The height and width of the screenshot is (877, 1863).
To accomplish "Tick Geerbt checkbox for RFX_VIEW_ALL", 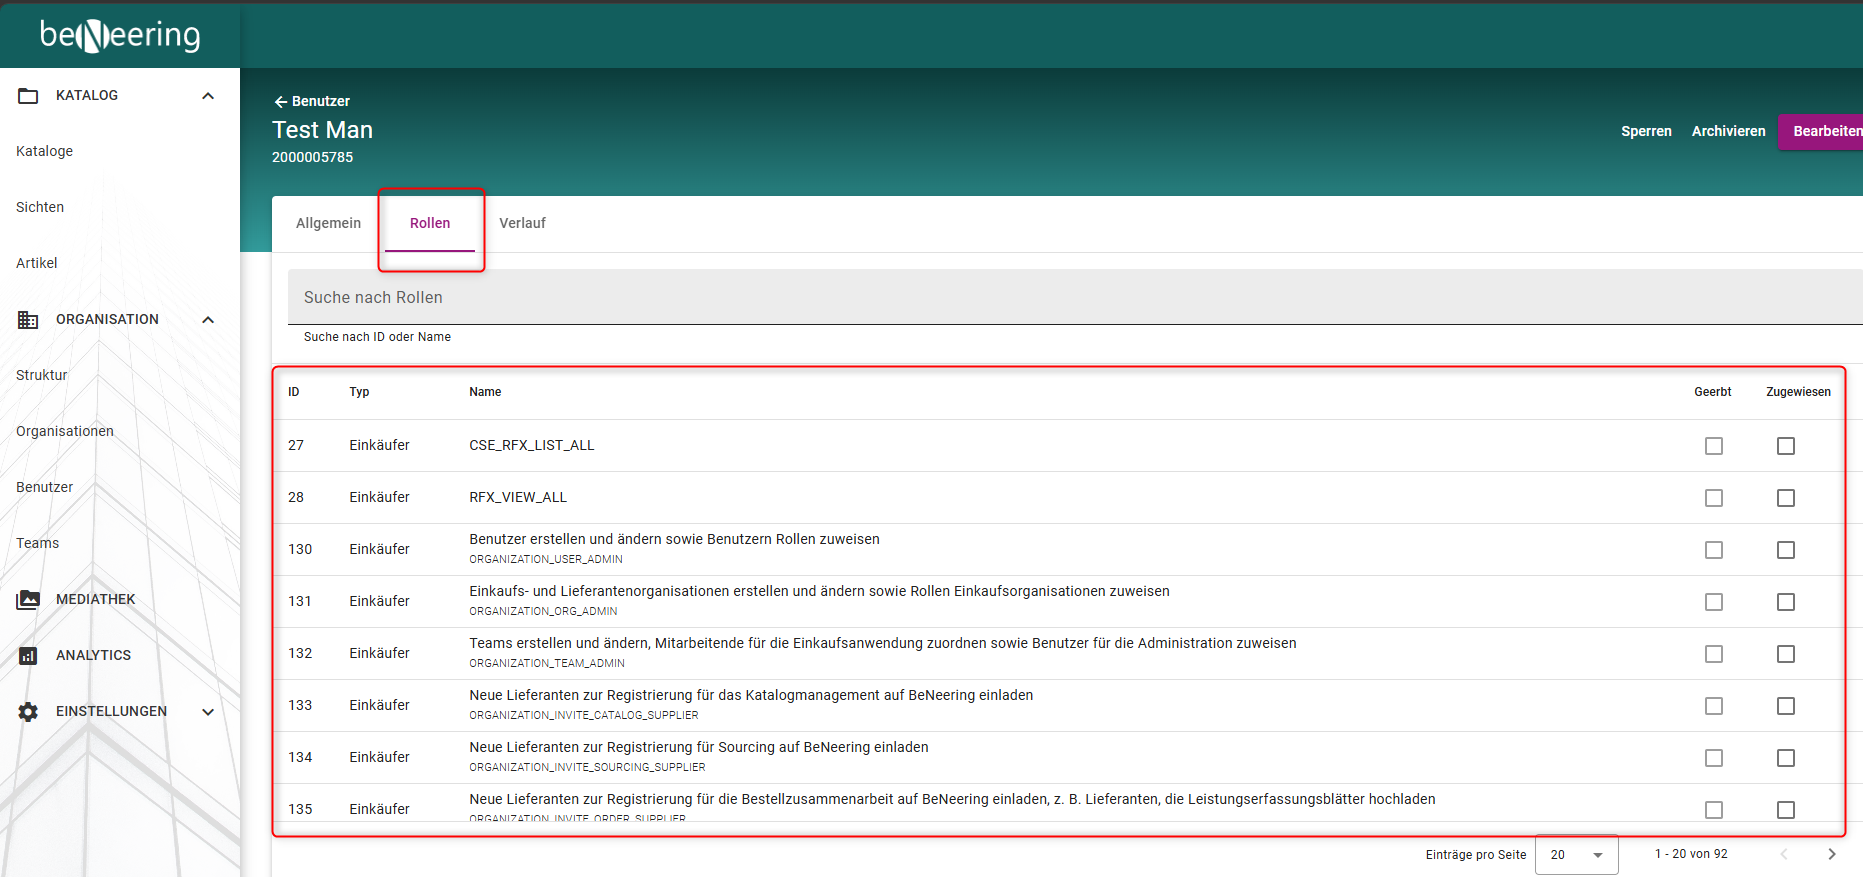I will 1714,498.
